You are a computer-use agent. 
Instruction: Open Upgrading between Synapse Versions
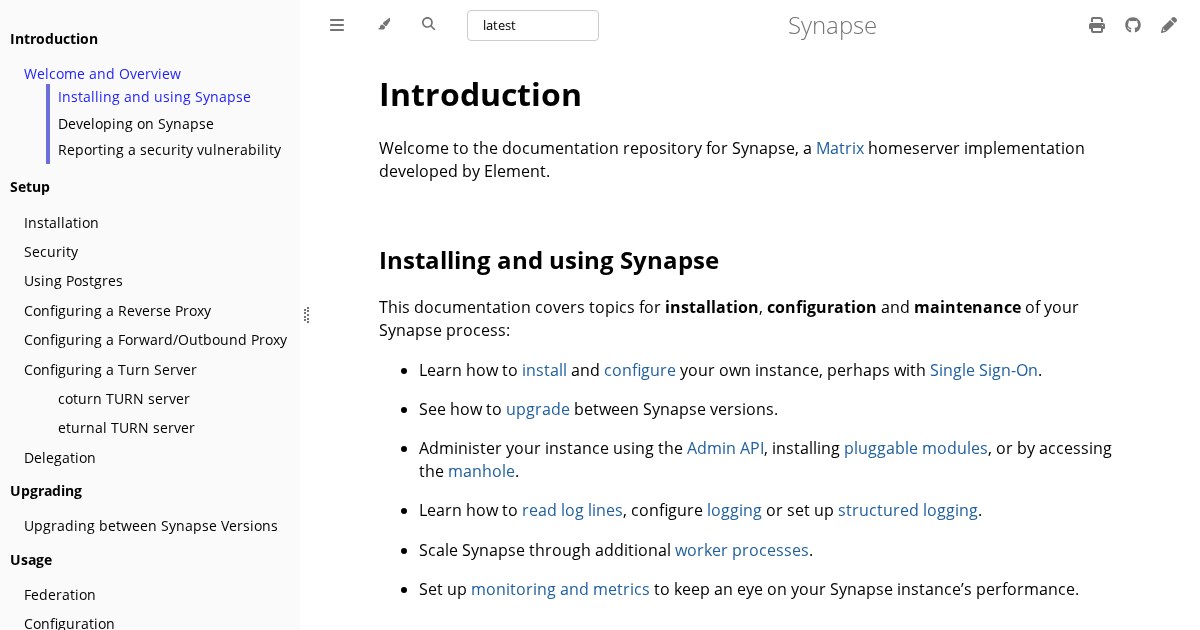151,526
